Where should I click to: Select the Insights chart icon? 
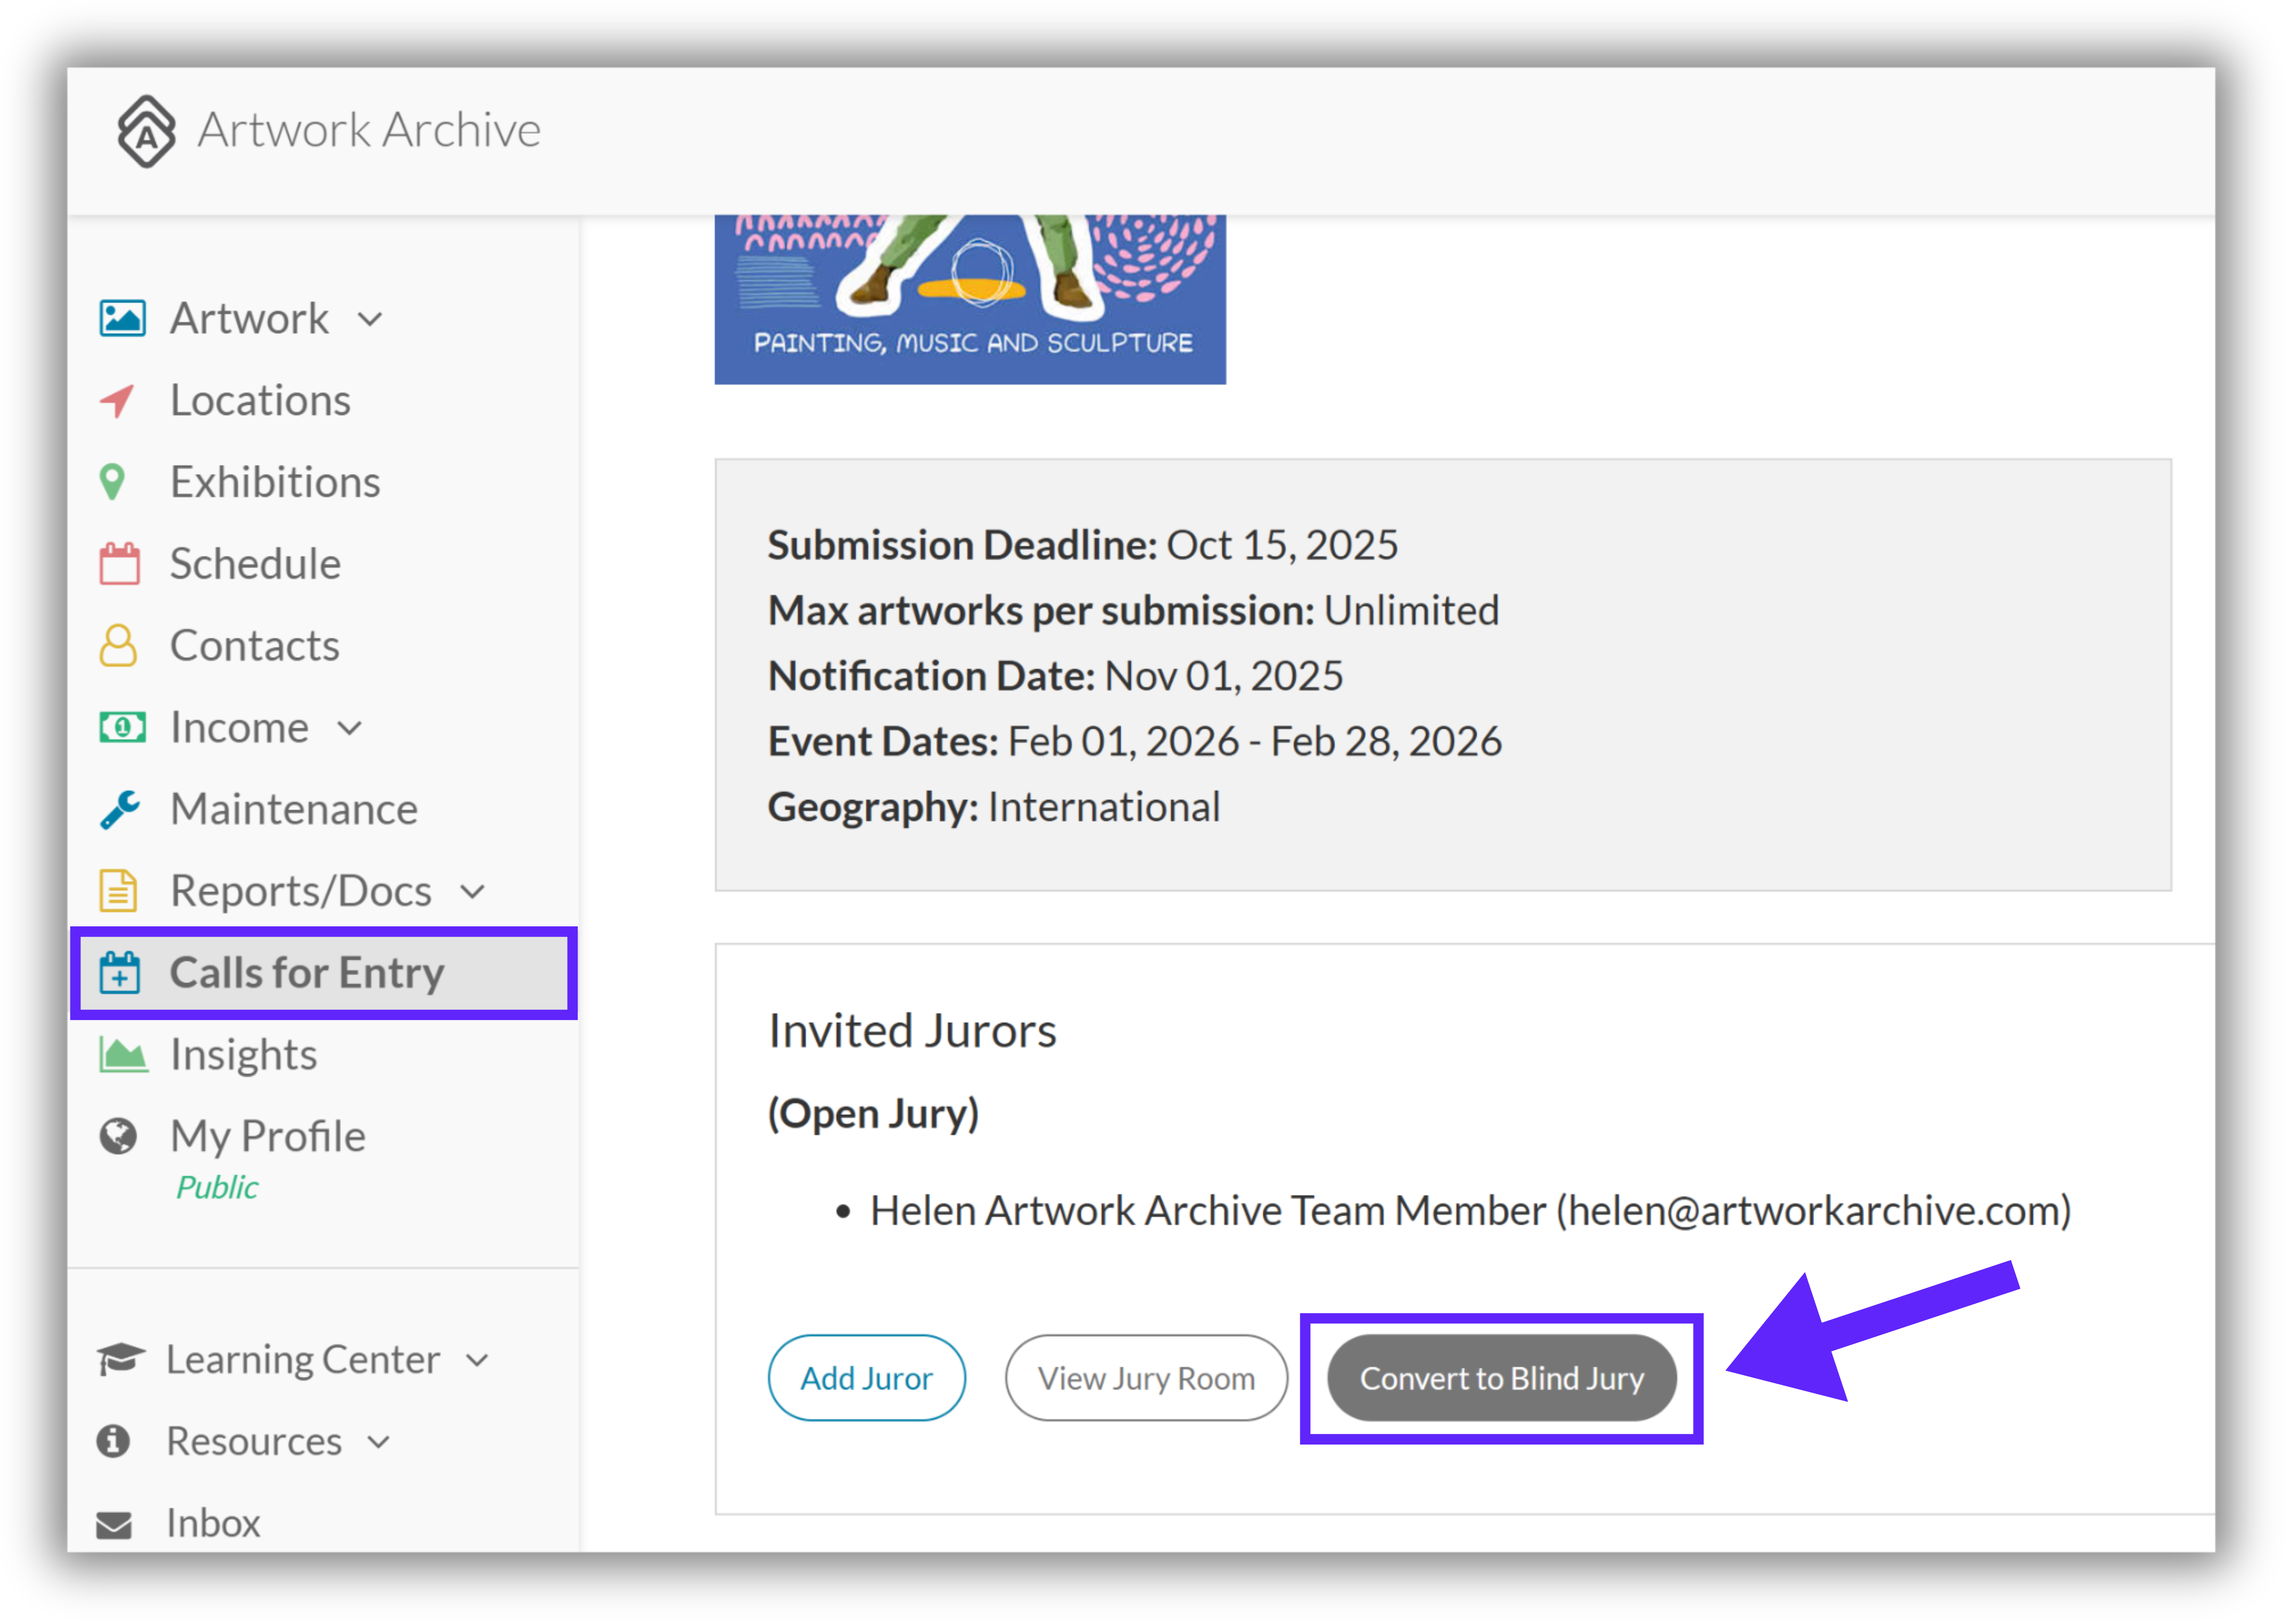[123, 1054]
